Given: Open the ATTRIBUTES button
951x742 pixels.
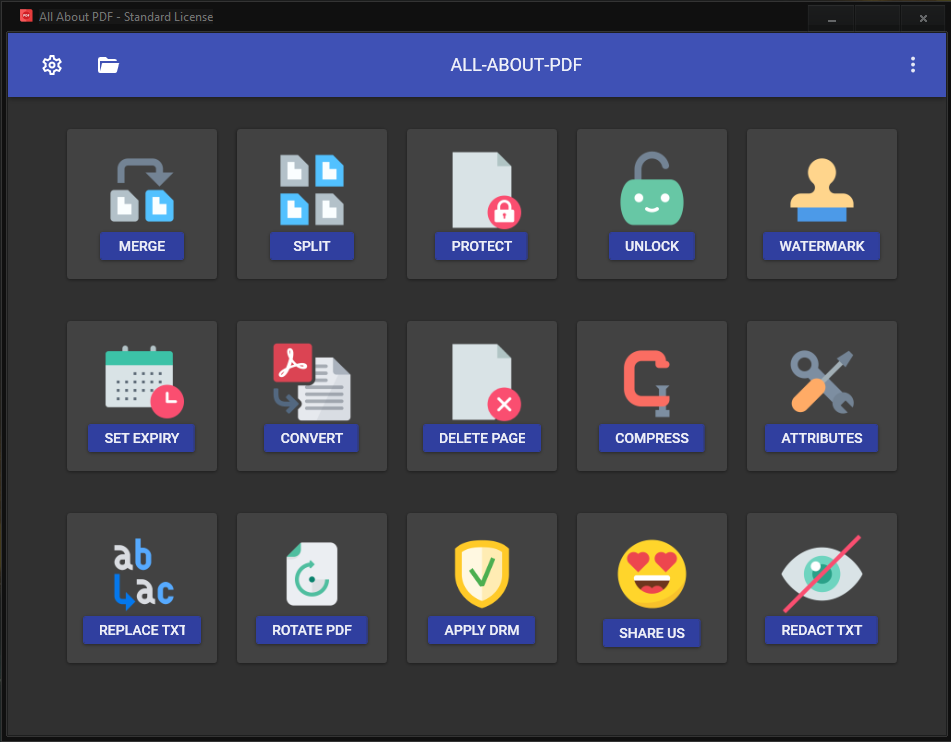Looking at the screenshot, I should pos(822,438).
